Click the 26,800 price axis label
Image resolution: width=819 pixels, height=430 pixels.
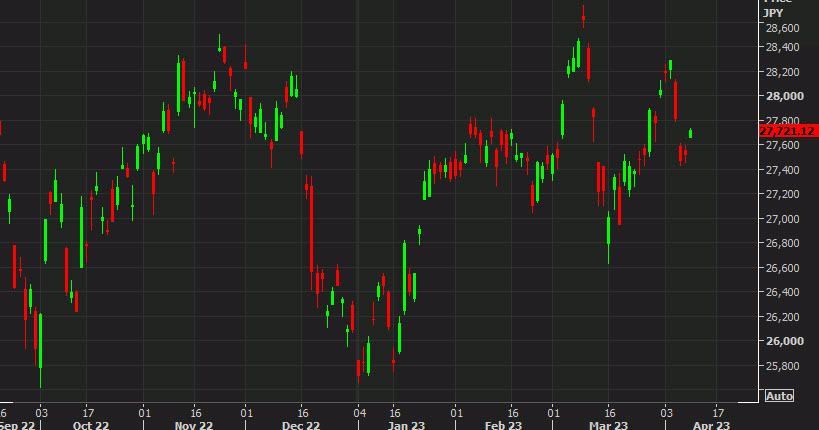pos(782,243)
